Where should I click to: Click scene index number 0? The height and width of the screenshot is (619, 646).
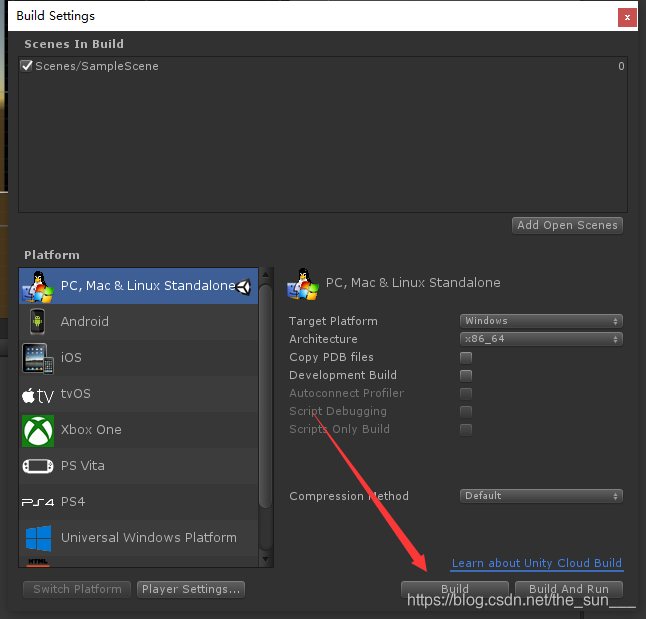coord(621,66)
